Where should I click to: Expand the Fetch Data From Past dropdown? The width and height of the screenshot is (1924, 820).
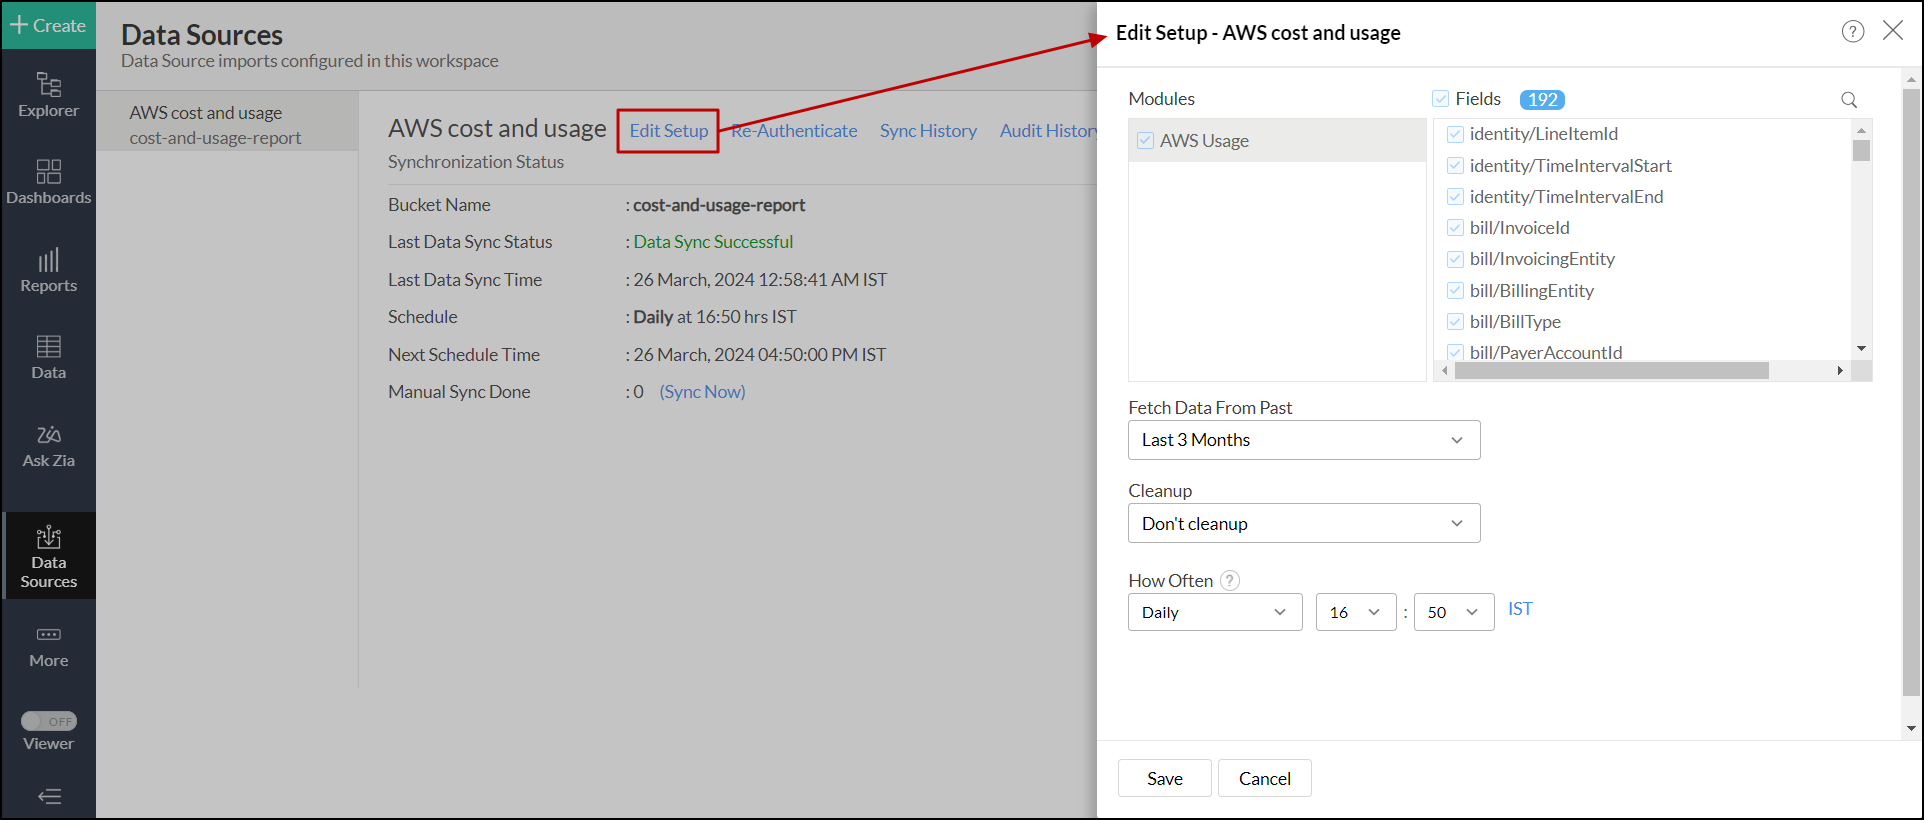(1303, 440)
